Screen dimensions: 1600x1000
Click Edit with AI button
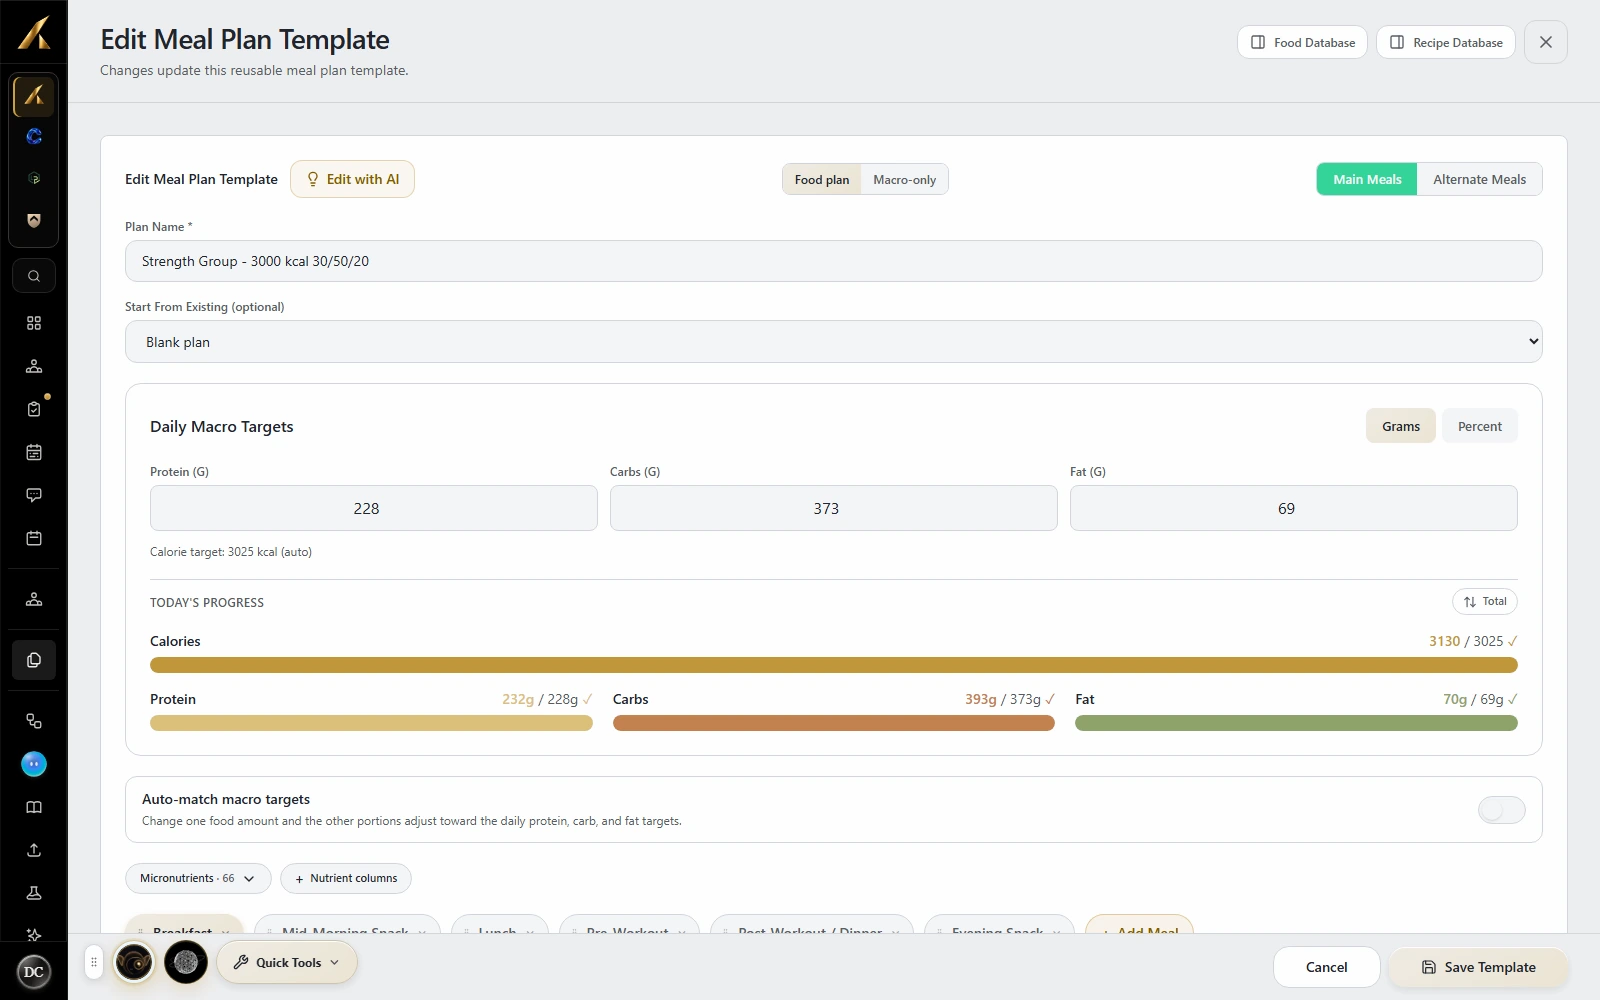tap(352, 179)
